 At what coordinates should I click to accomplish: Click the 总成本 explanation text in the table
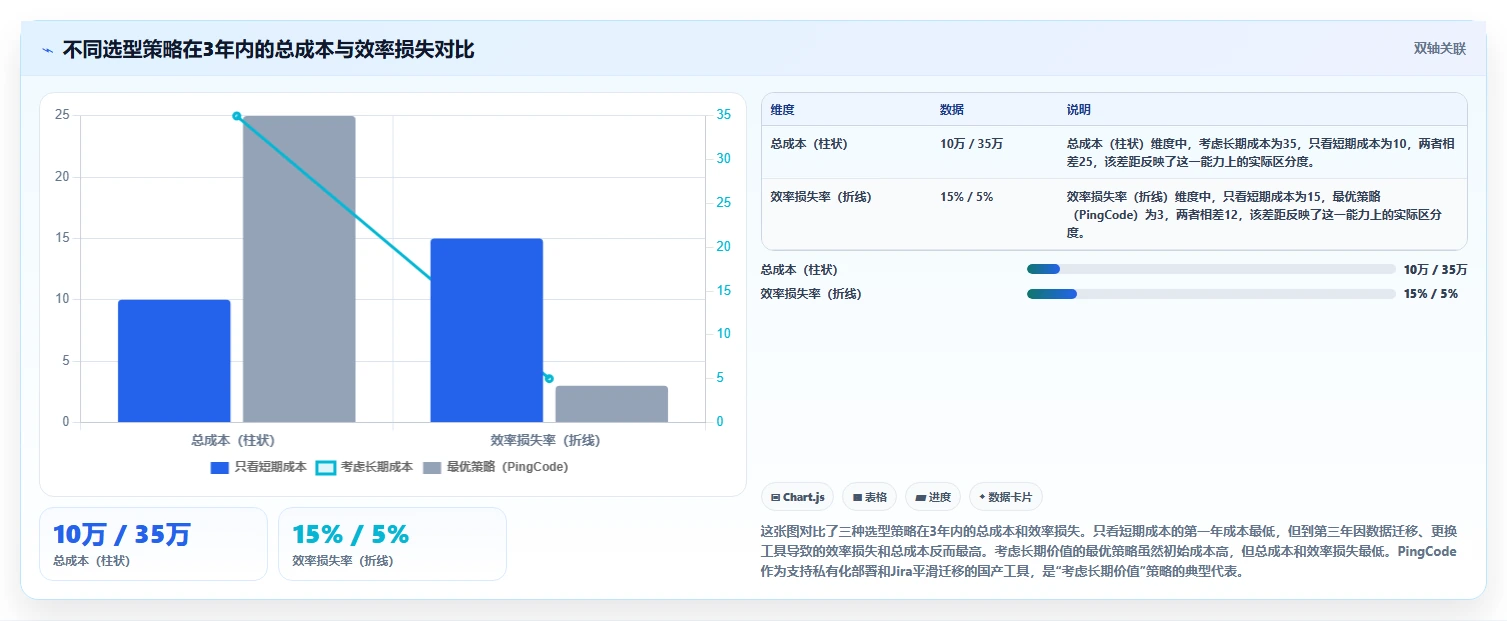coord(1260,152)
